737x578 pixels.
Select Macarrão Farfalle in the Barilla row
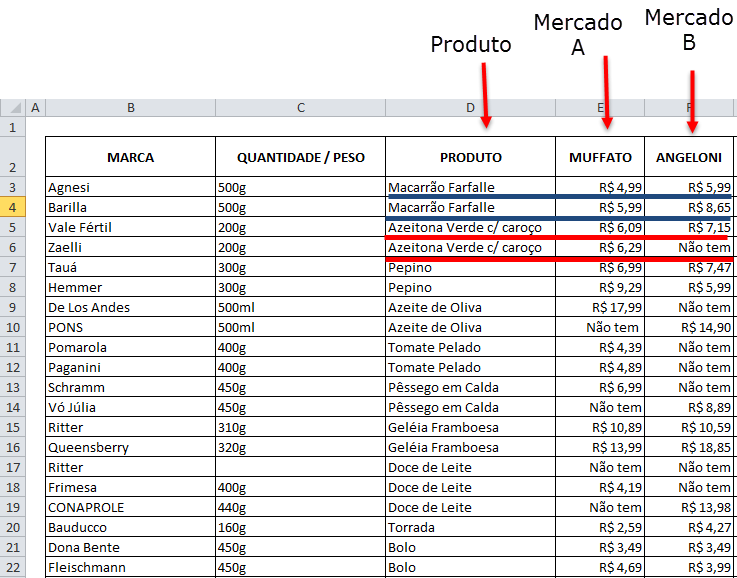(470, 207)
